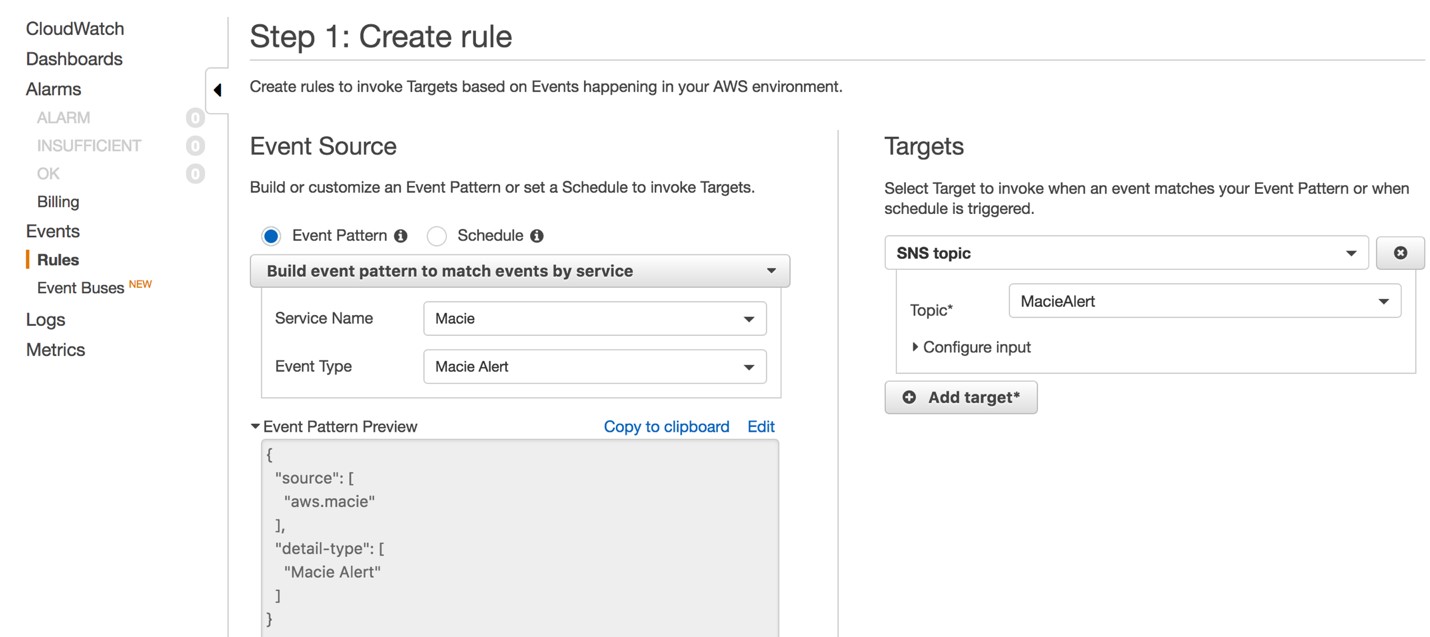This screenshot has width=1430, height=637.
Task: Click the ALARM count badge
Action: pos(195,118)
